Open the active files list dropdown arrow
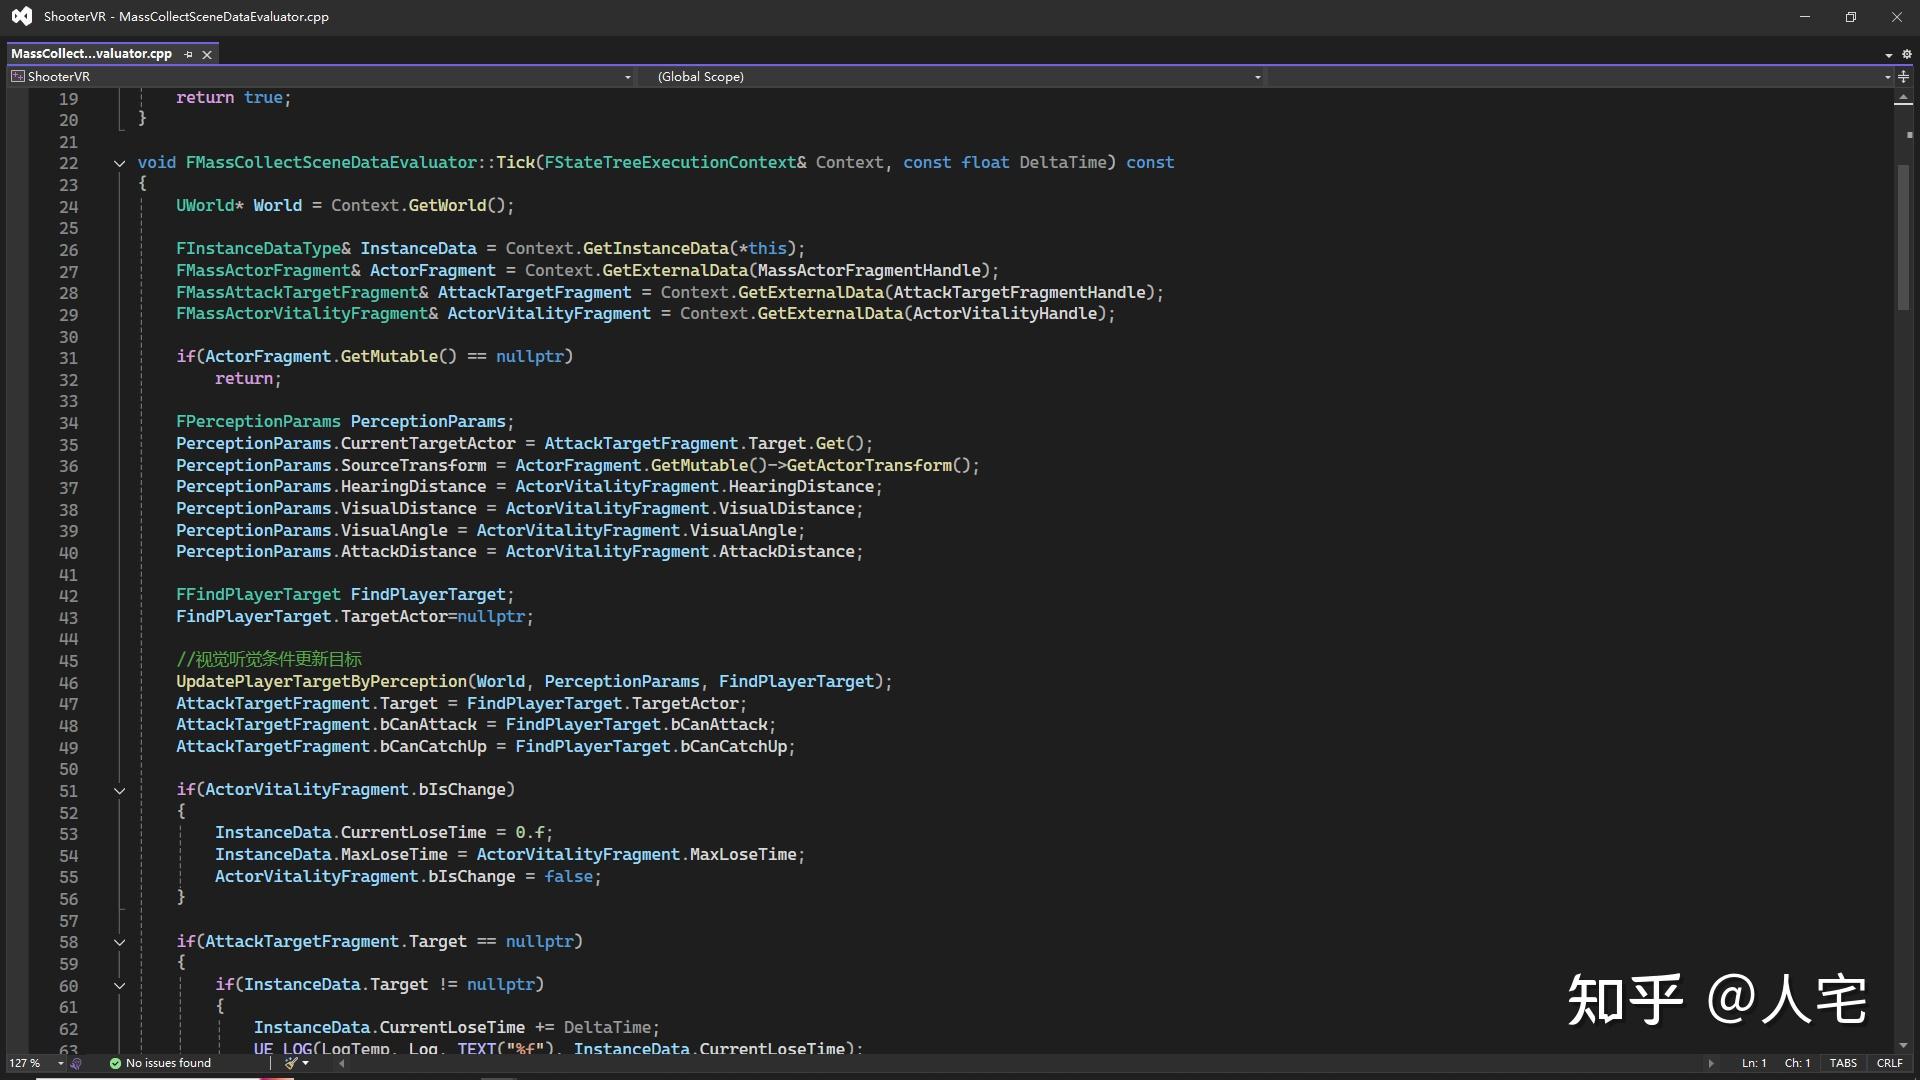Screen dimensions: 1920x1080 (x=1889, y=55)
